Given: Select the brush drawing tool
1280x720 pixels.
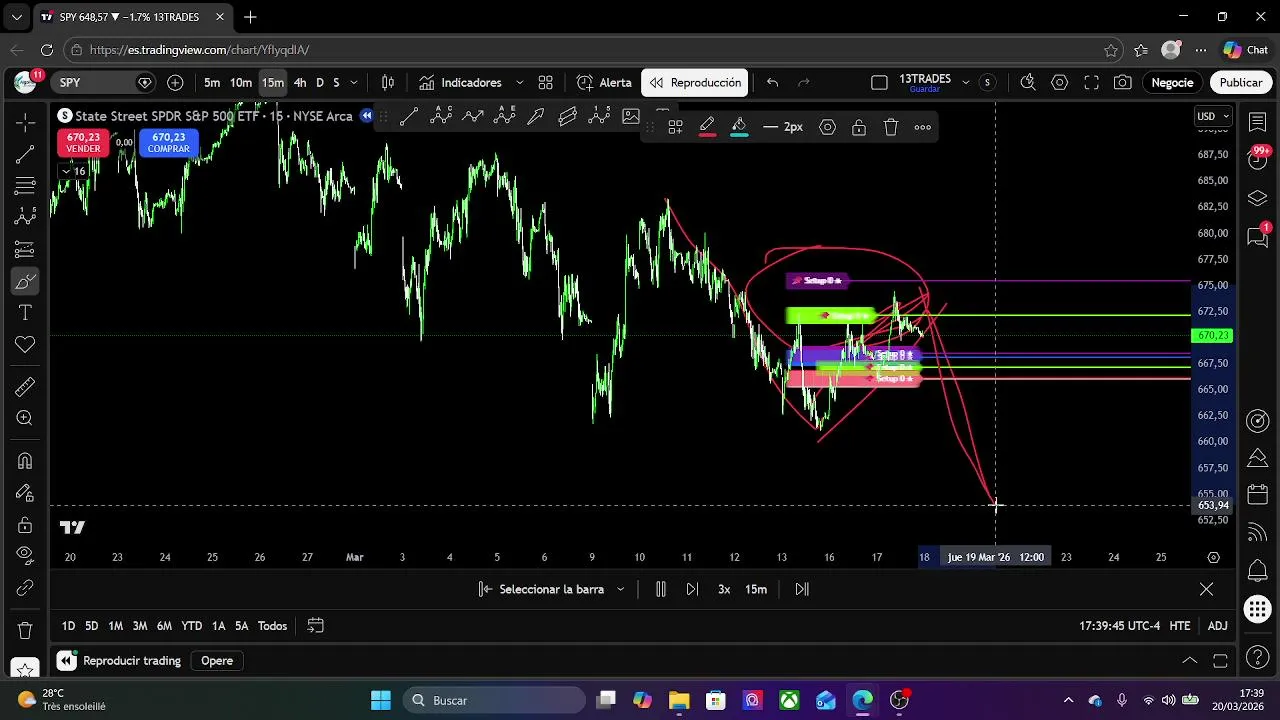Looking at the screenshot, I should point(25,281).
